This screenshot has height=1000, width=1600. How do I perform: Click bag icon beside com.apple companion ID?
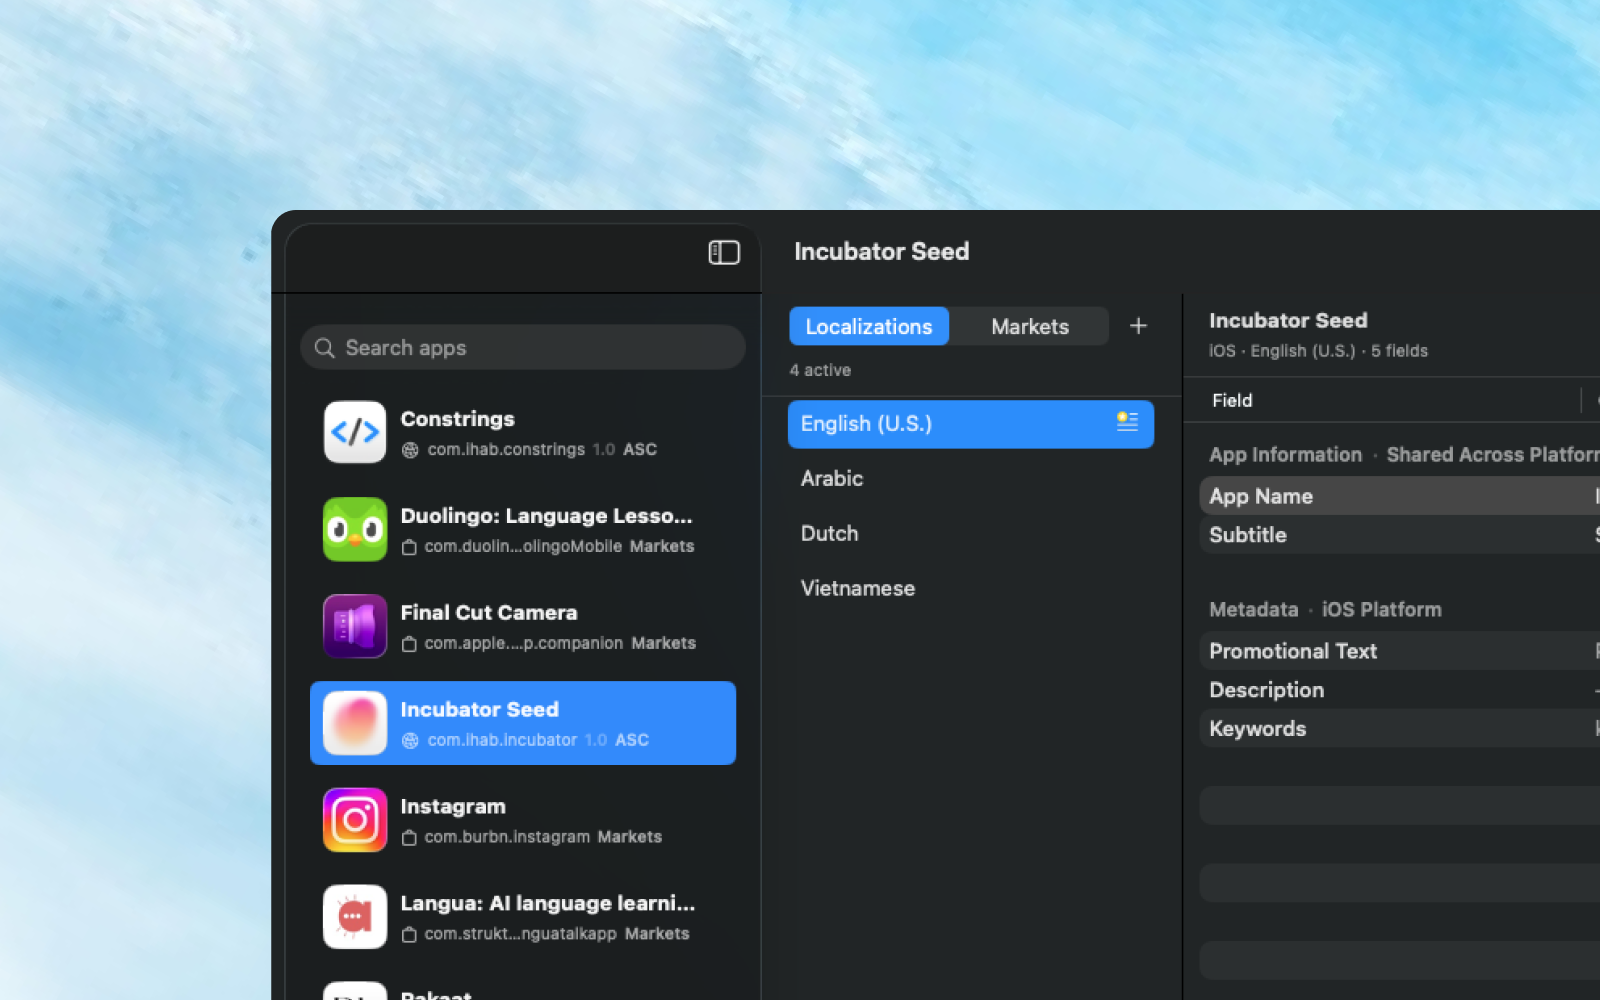(409, 644)
